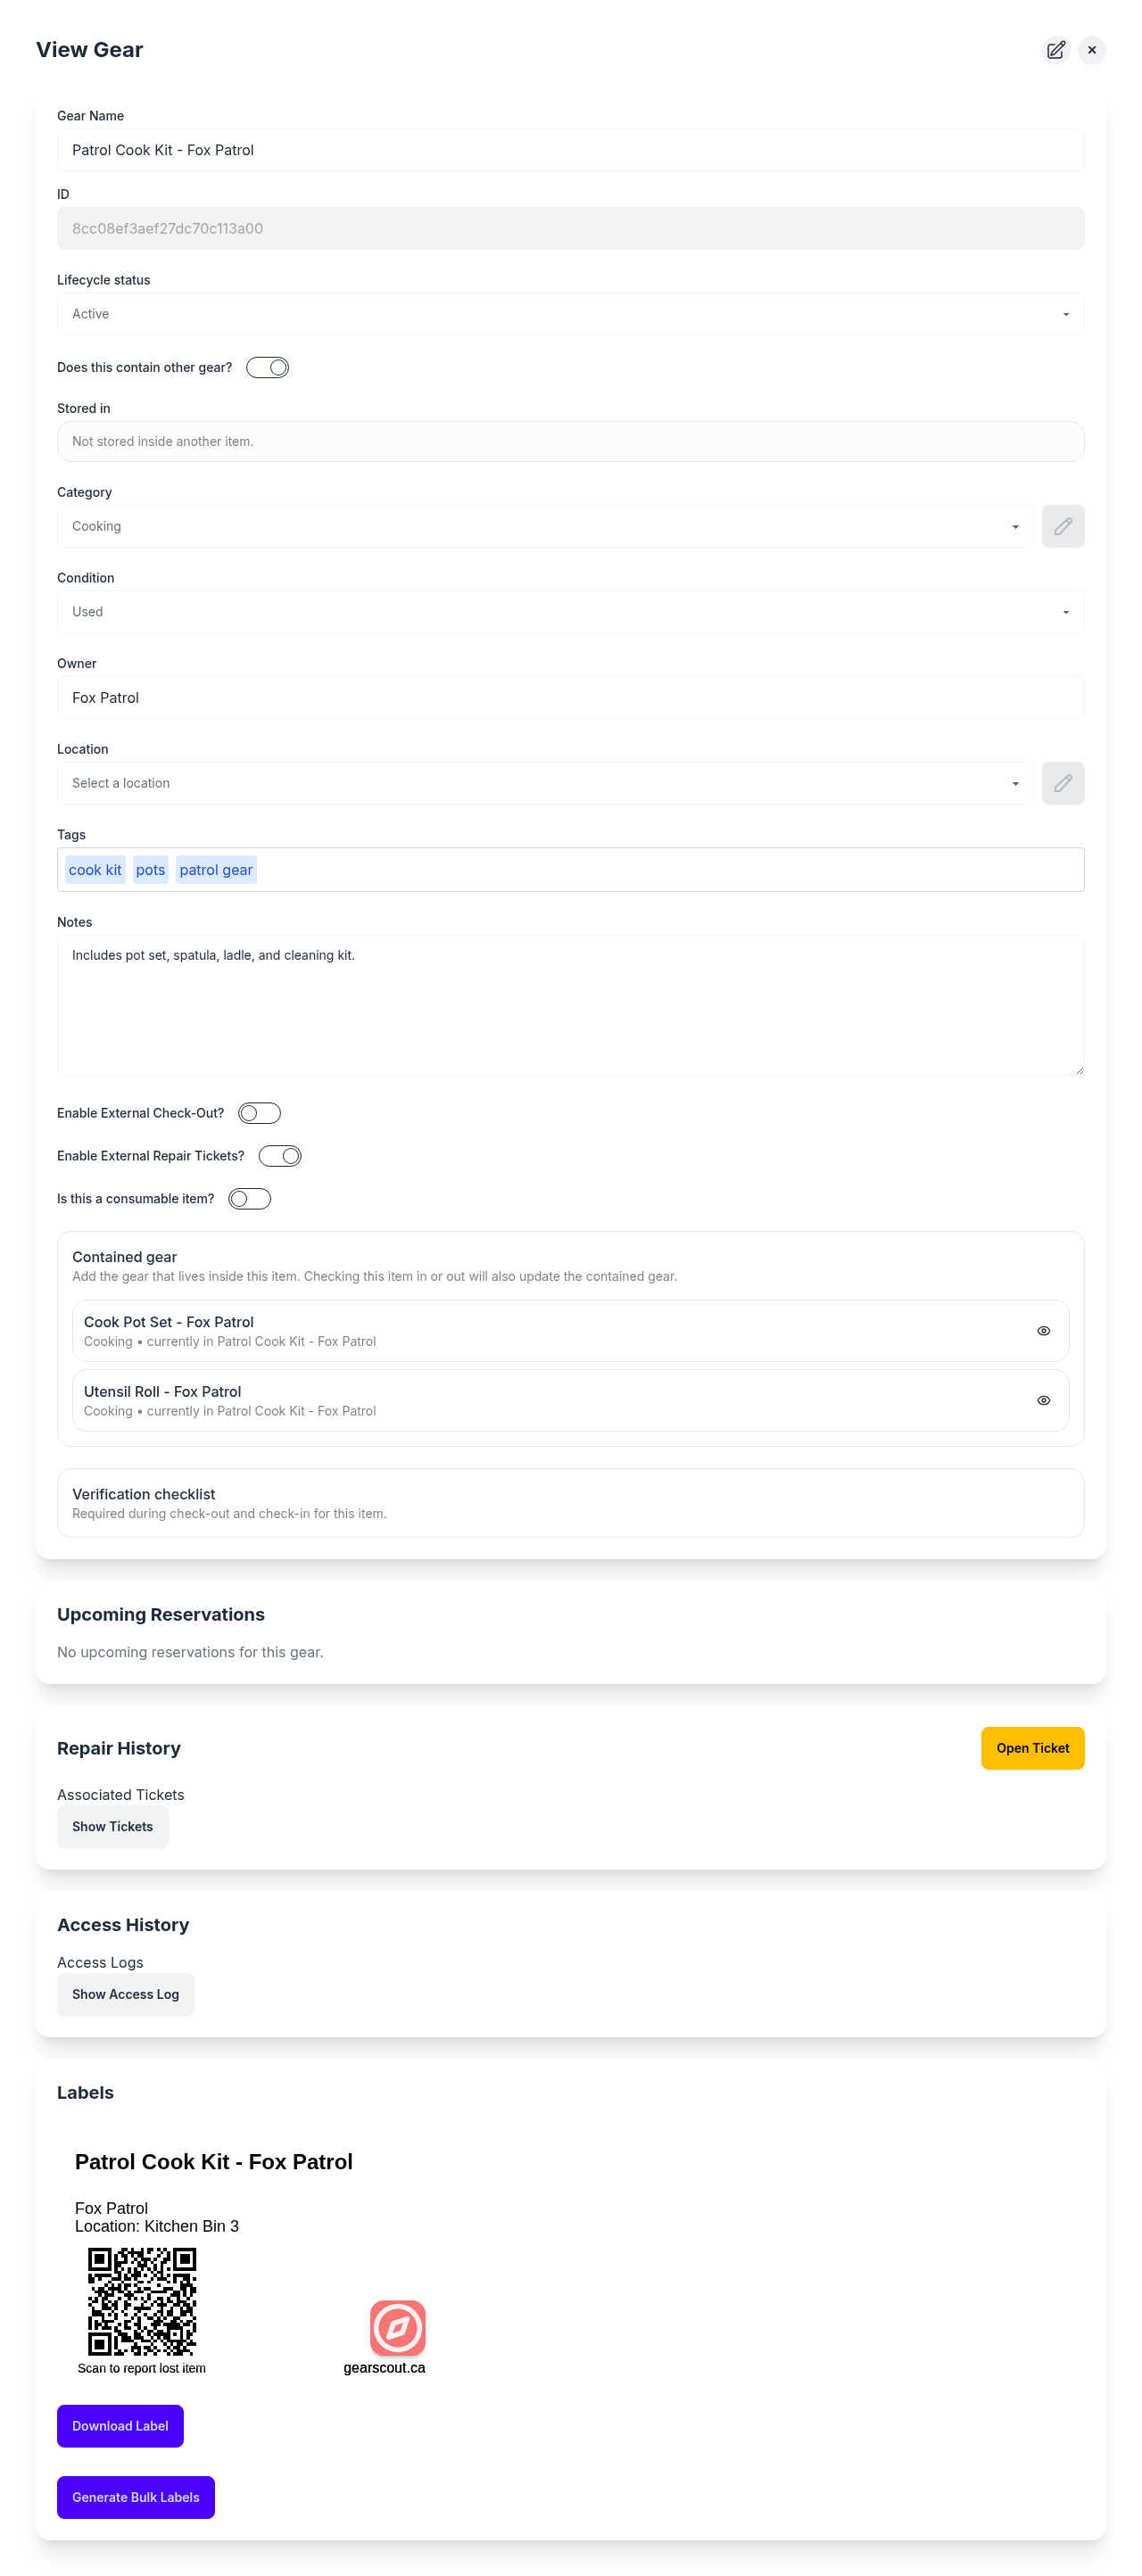Enable External Check-Out toggle
The width and height of the screenshot is (1142, 2576).
259,1113
